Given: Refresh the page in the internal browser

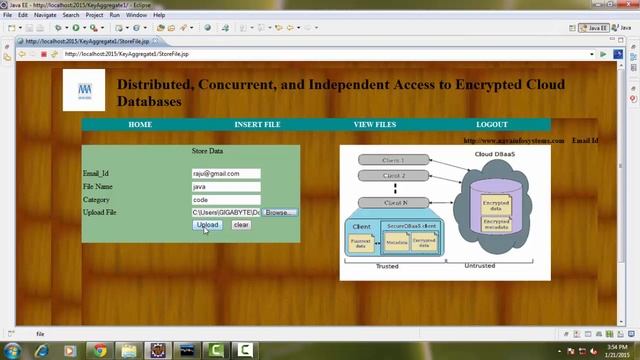Looking at the screenshot, I should point(54,54).
